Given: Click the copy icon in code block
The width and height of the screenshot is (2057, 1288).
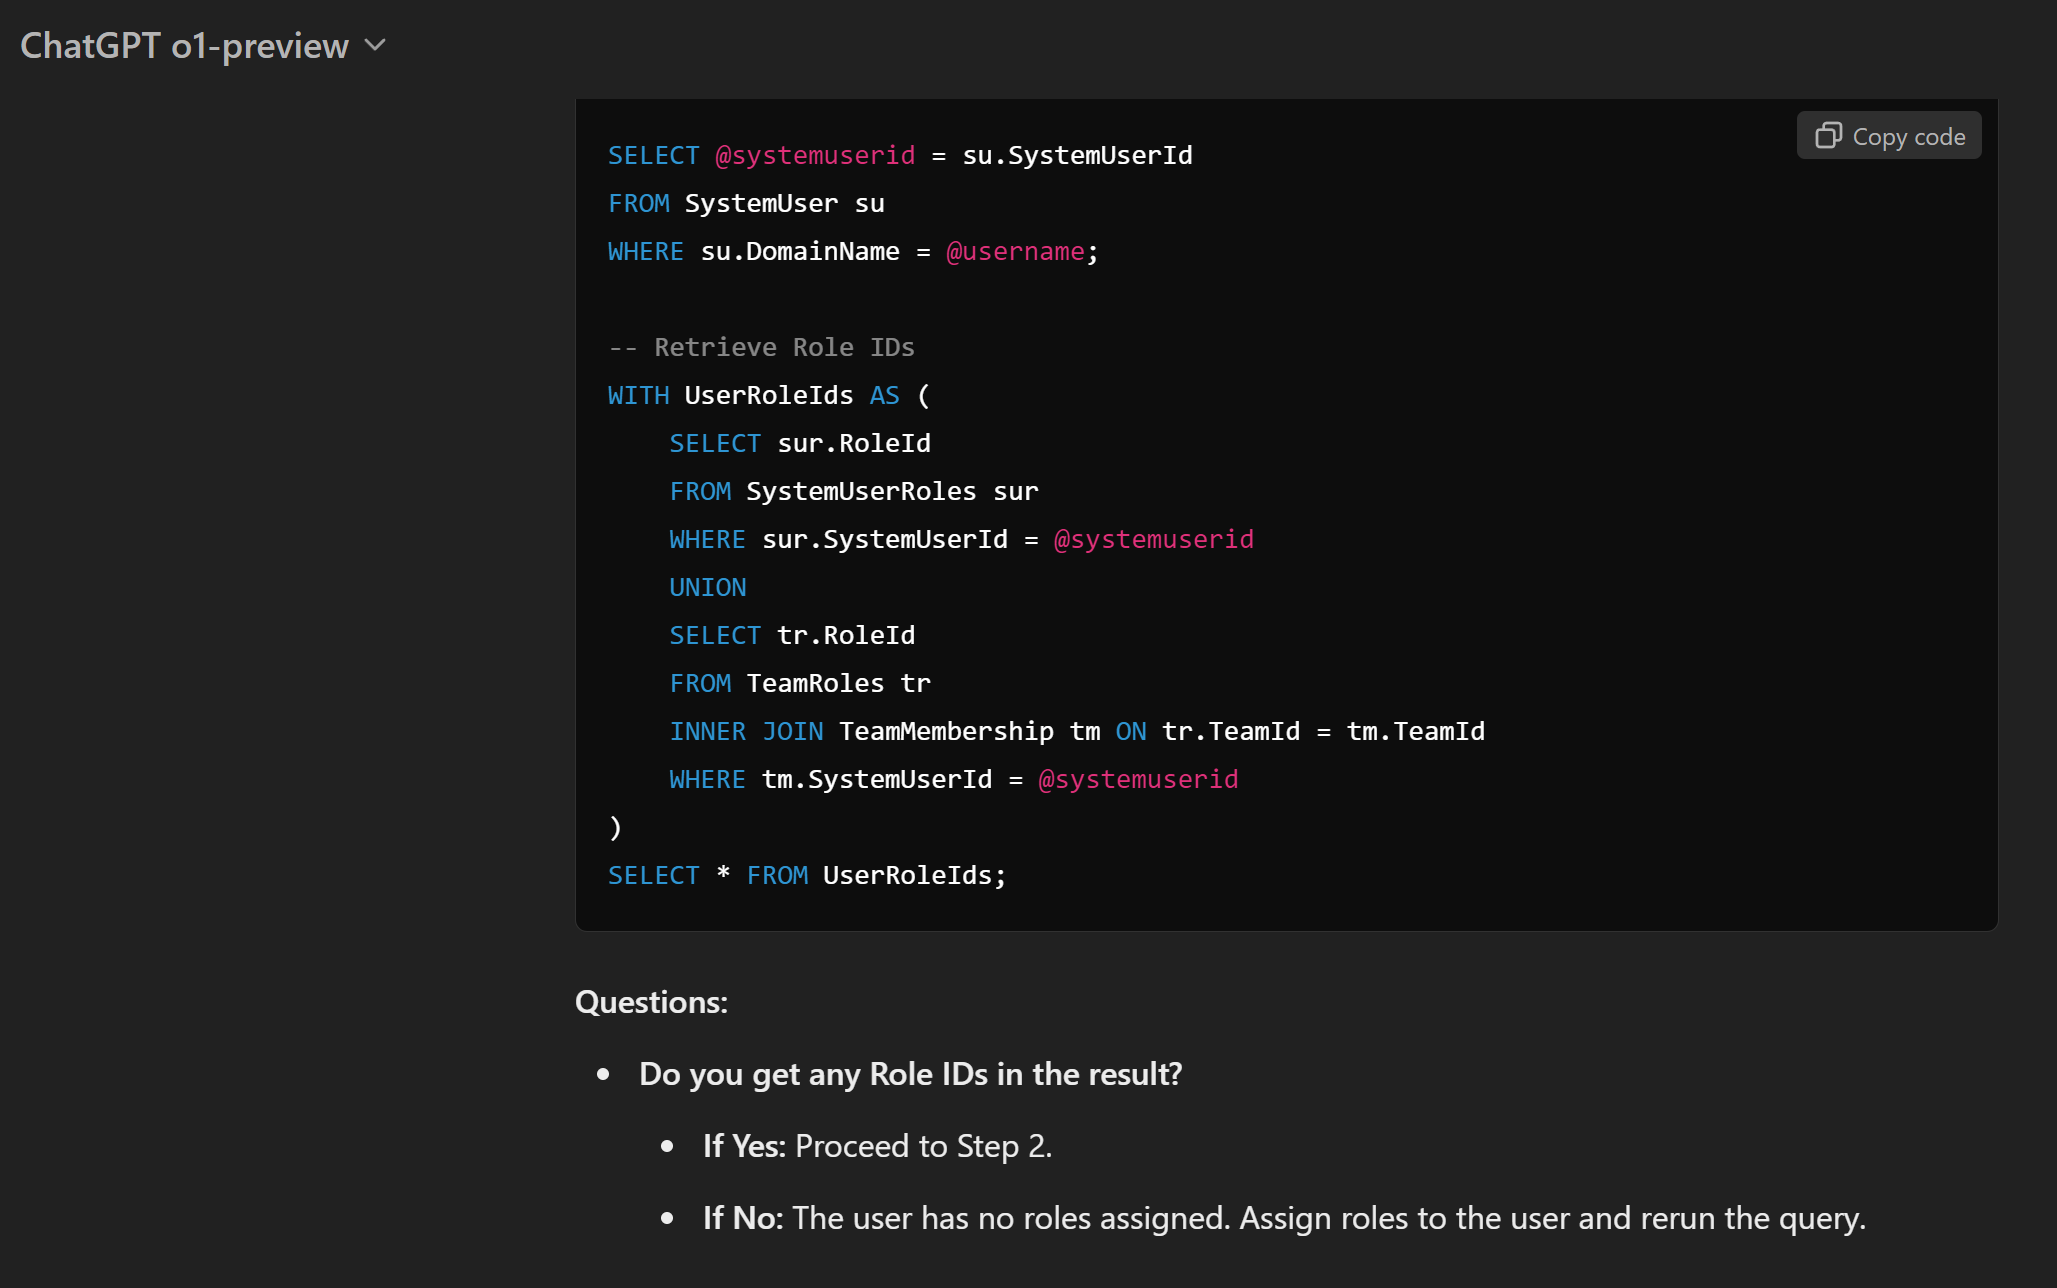Looking at the screenshot, I should [x=1828, y=136].
